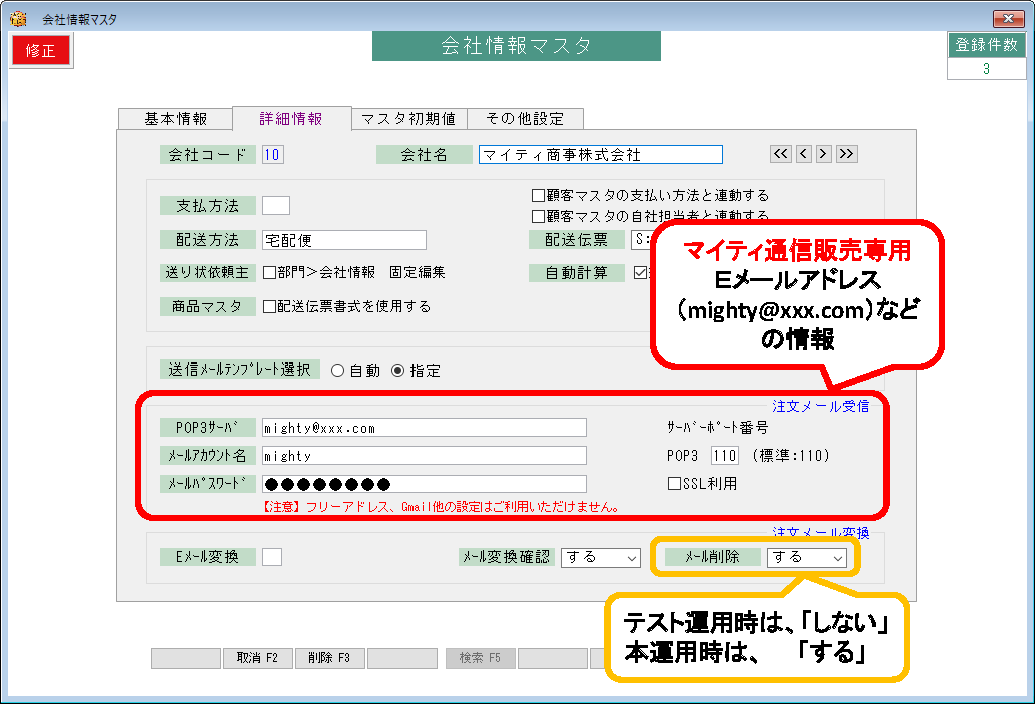Click the POP3サーバ input field
The image size is (1035, 704).
pyautogui.click(x=423, y=428)
